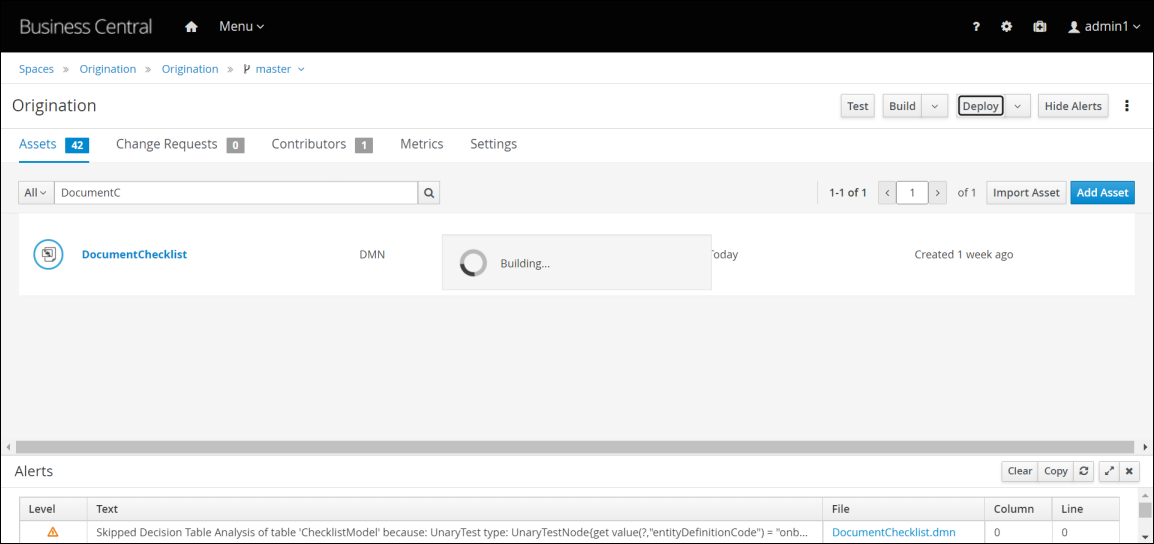Viewport: 1154px width, 544px height.
Task: Switch to the Contributors tab
Action: [x=322, y=144]
